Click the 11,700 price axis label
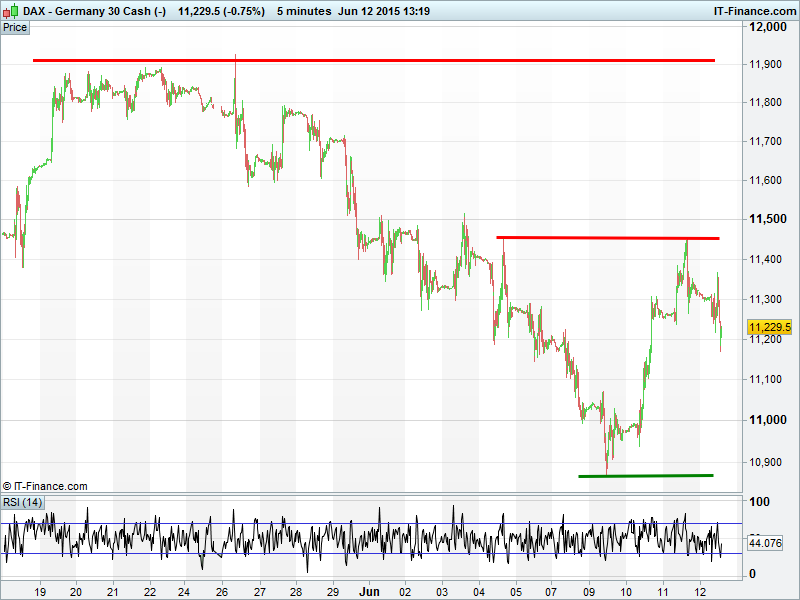Viewport: 800px width, 600px height. pos(765,141)
